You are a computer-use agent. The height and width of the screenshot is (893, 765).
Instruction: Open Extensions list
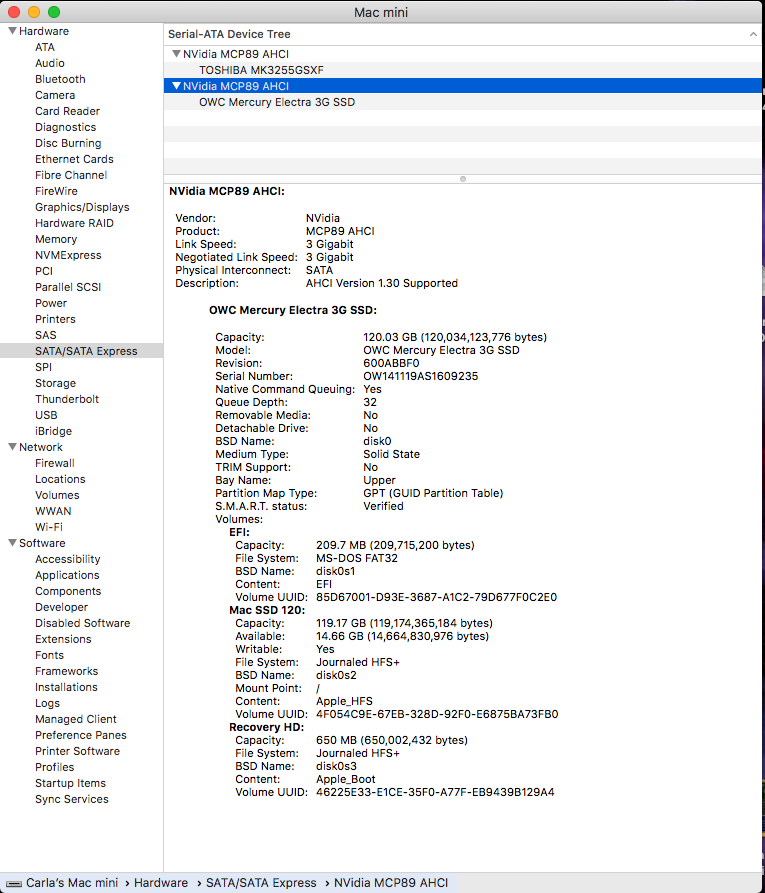tap(63, 639)
